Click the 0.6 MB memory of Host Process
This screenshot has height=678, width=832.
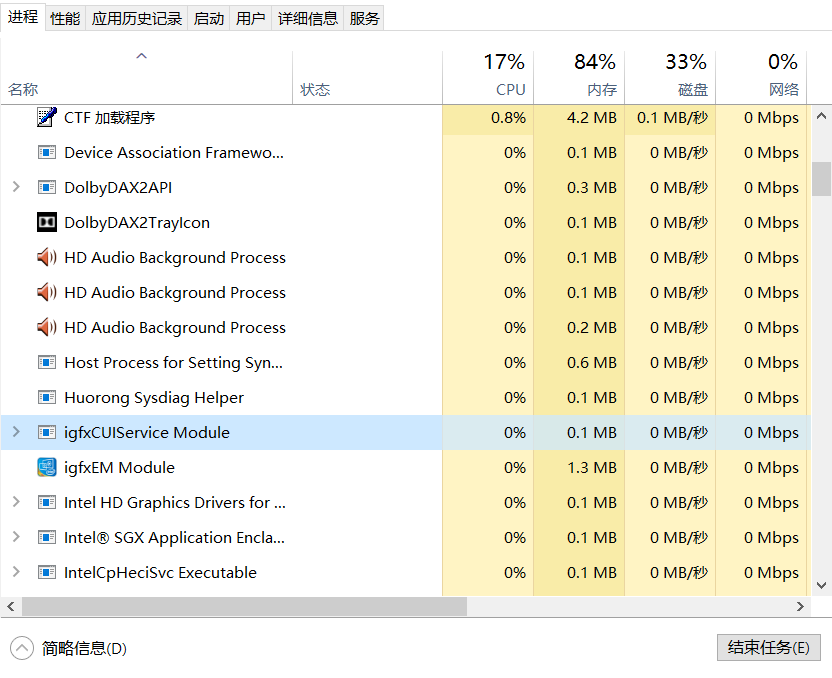point(592,363)
